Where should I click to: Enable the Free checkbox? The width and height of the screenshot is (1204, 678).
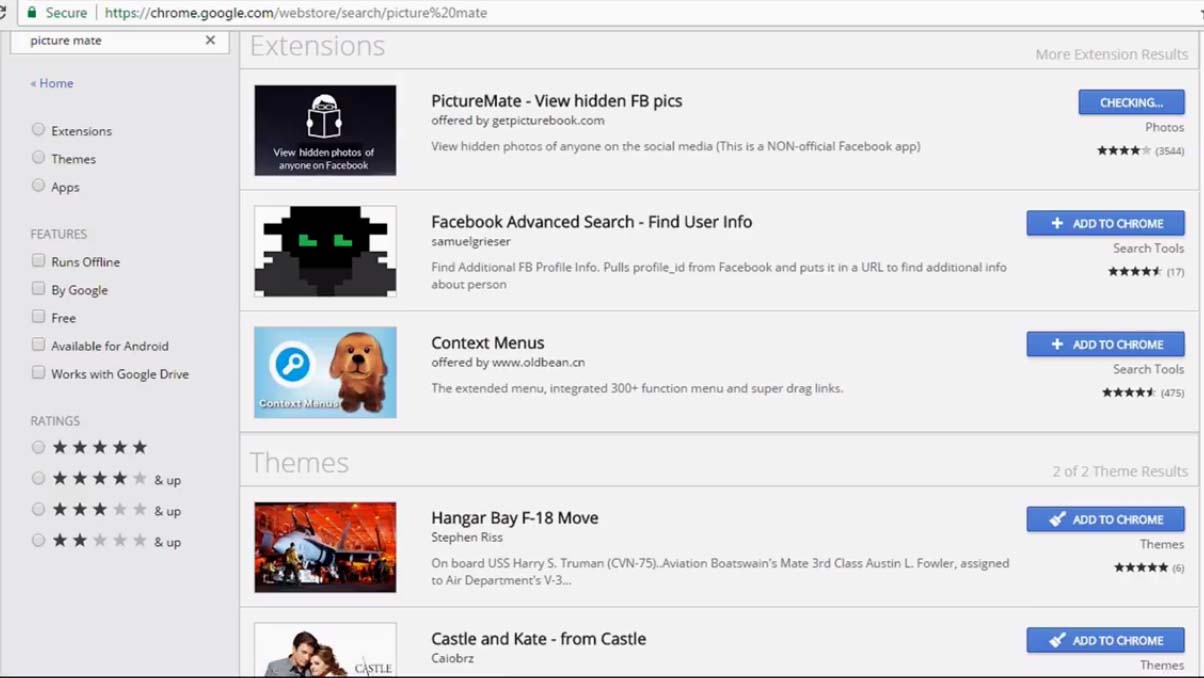click(x=38, y=317)
